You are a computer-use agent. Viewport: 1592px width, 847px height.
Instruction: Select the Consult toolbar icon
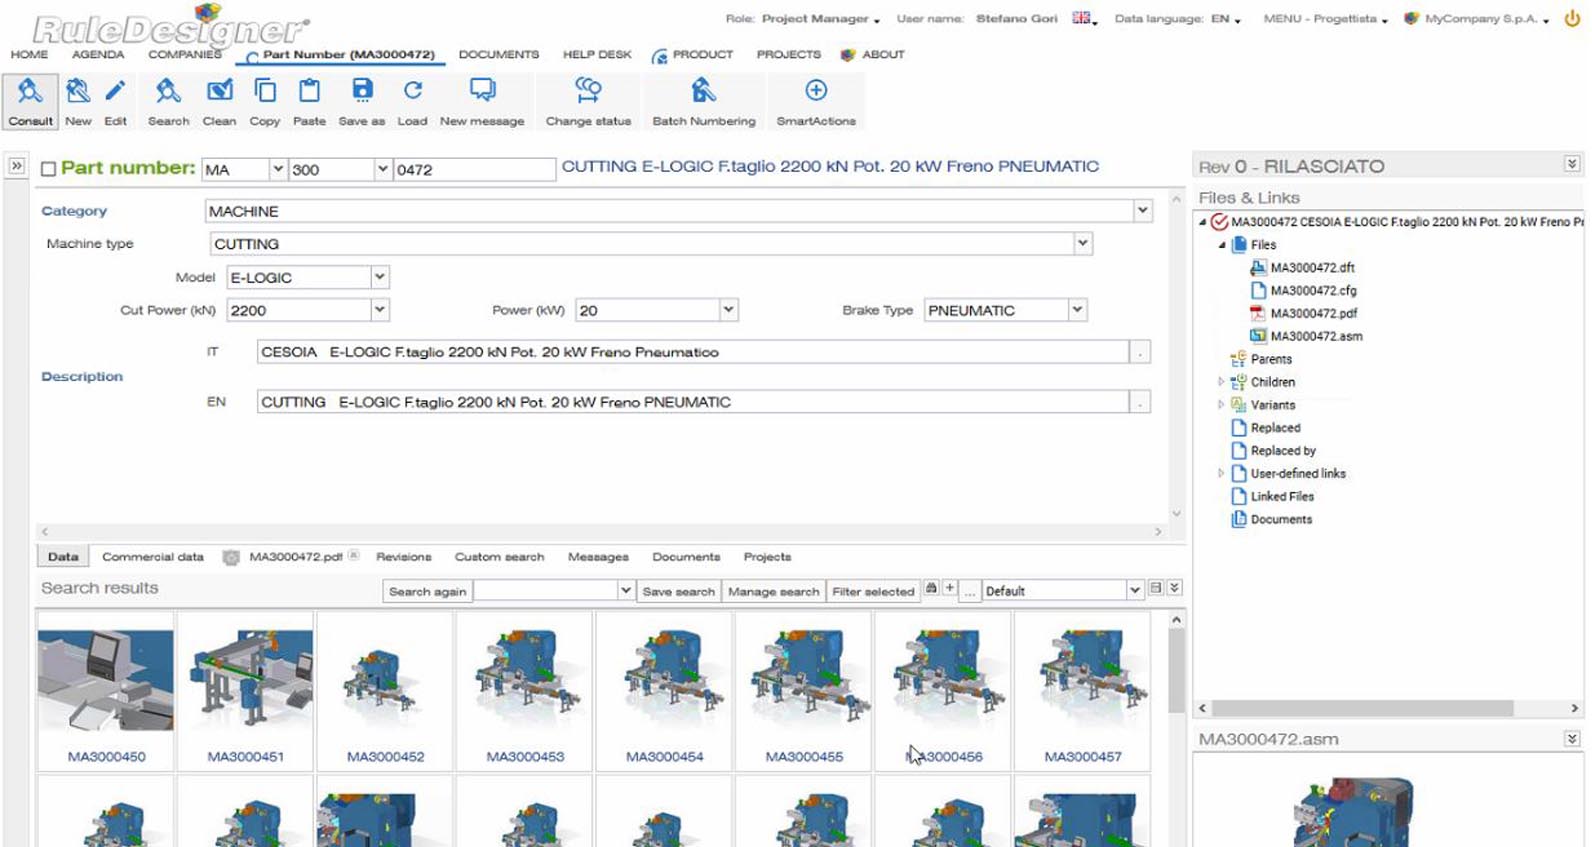click(30, 101)
